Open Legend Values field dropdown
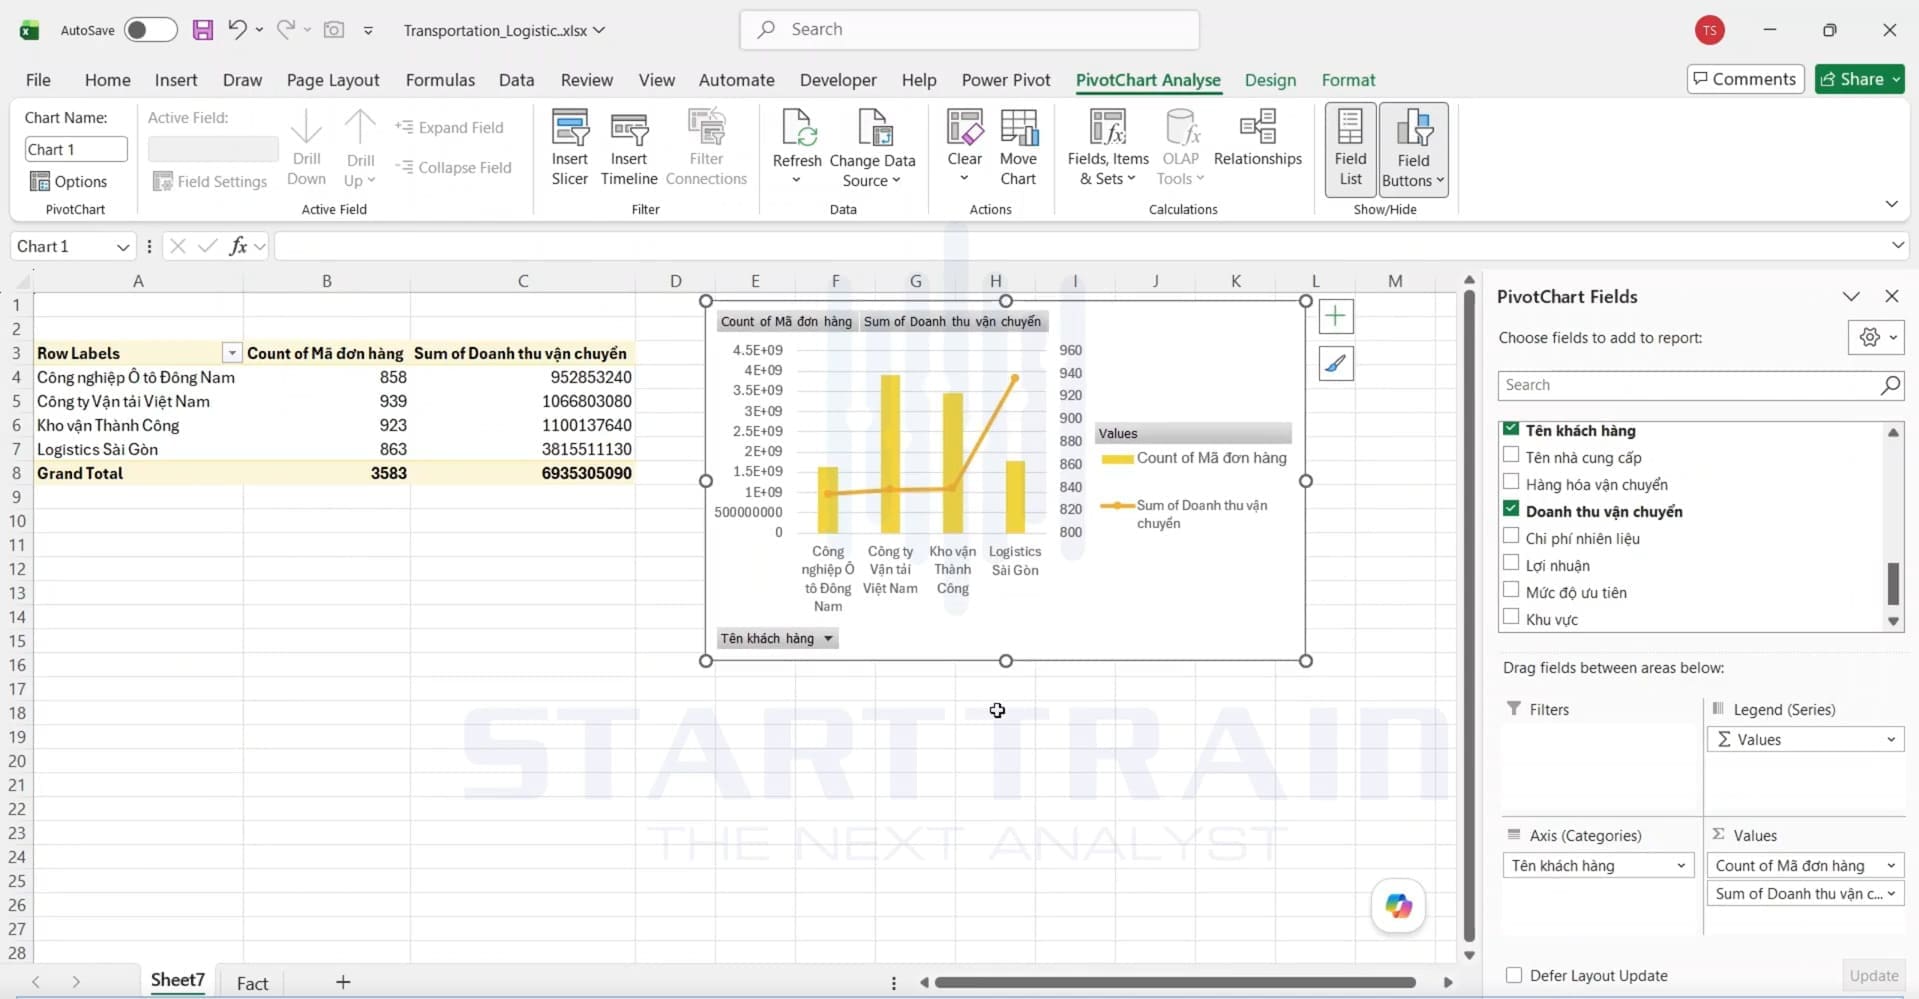1919x999 pixels. (x=1891, y=740)
